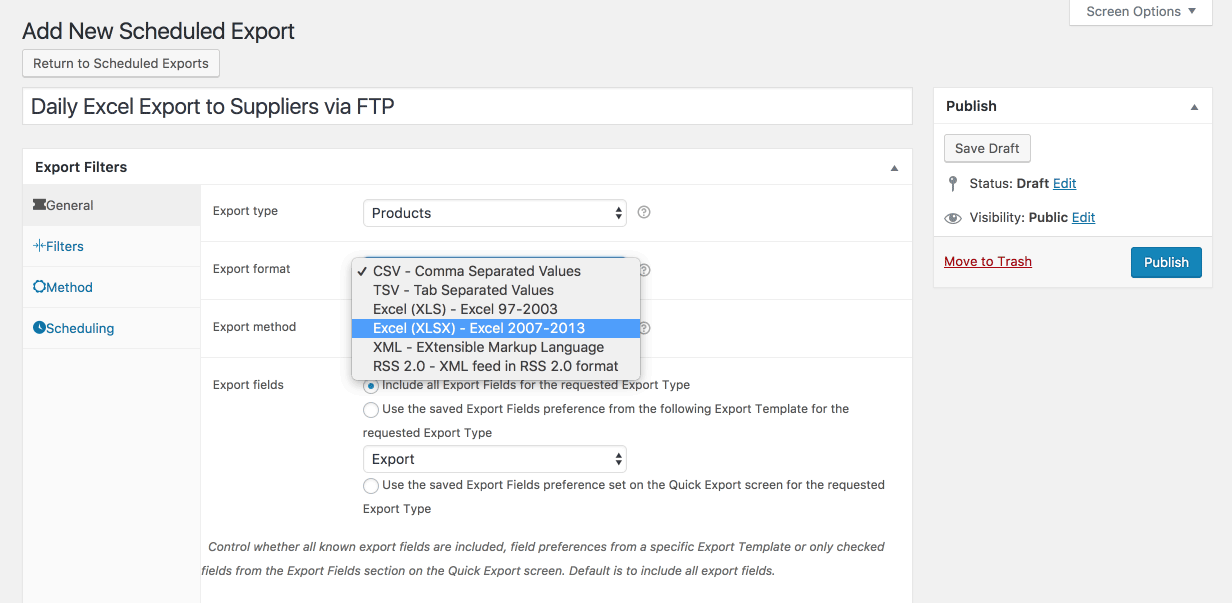The height and width of the screenshot is (603, 1232).
Task: Click the Publish button
Action: [1166, 262]
